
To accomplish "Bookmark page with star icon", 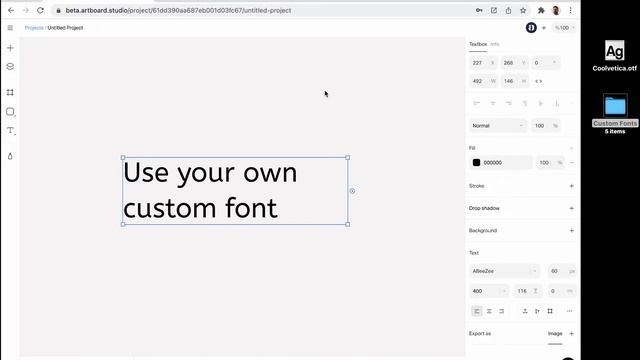I will (x=523, y=10).
